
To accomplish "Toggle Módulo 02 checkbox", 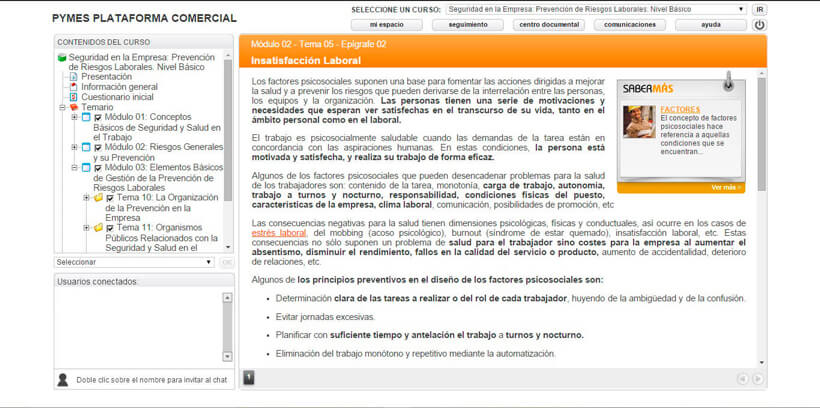I will coord(98,148).
